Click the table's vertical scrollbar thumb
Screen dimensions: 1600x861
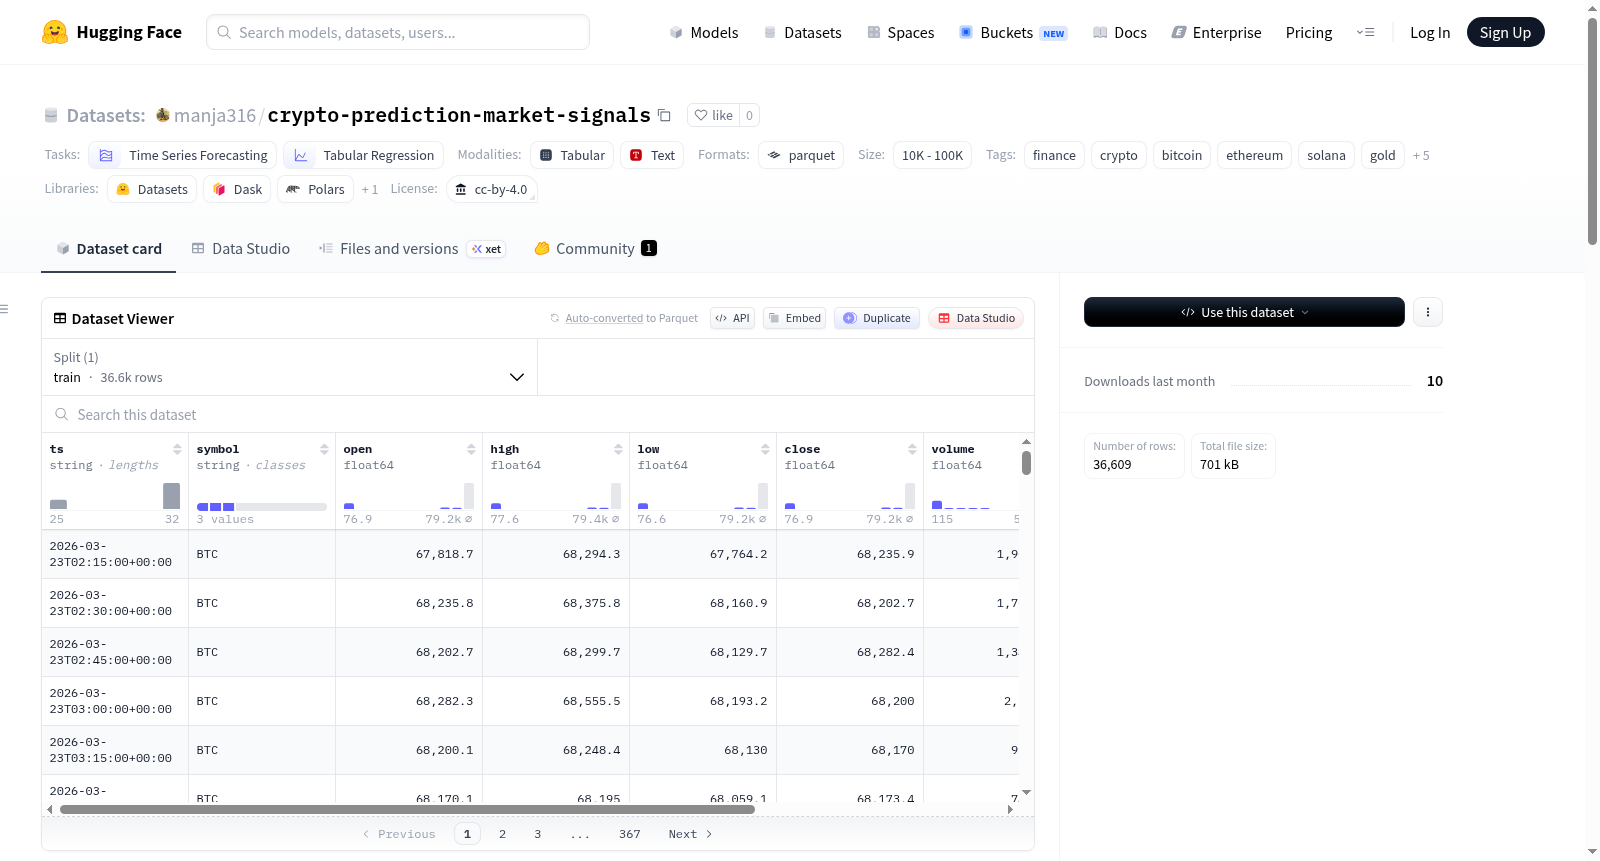(1026, 463)
